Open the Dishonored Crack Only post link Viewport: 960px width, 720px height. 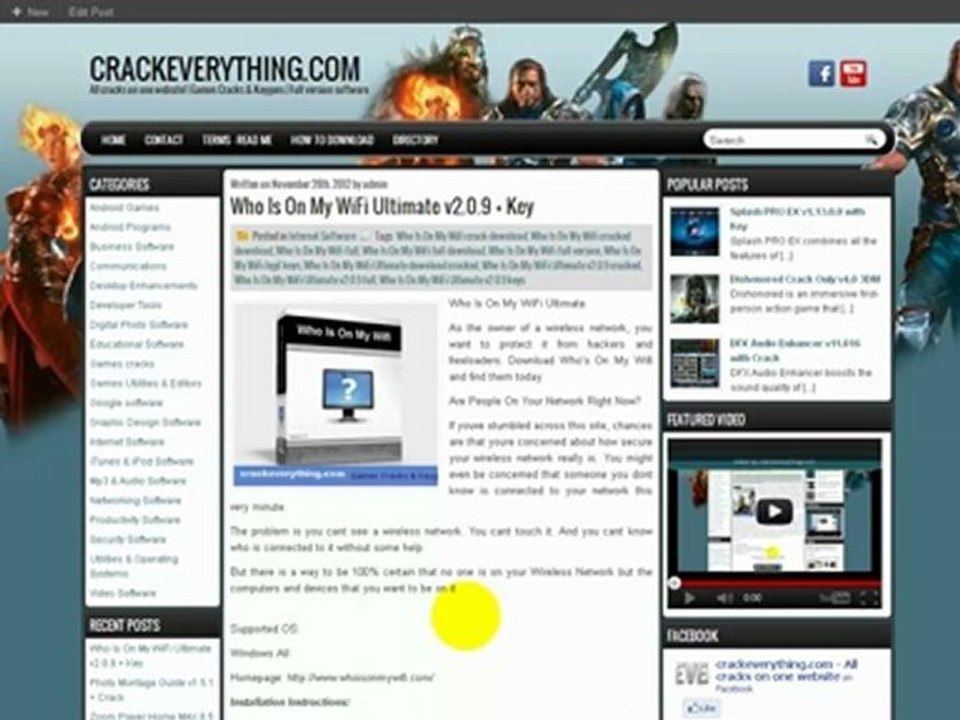[x=804, y=279]
